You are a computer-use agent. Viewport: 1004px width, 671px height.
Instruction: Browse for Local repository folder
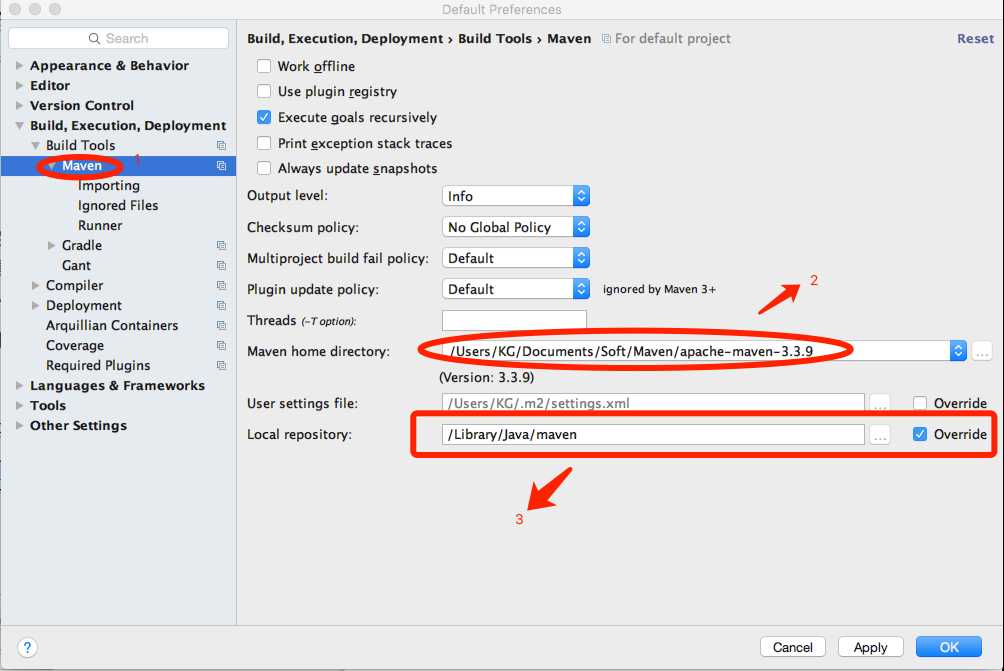[879, 435]
